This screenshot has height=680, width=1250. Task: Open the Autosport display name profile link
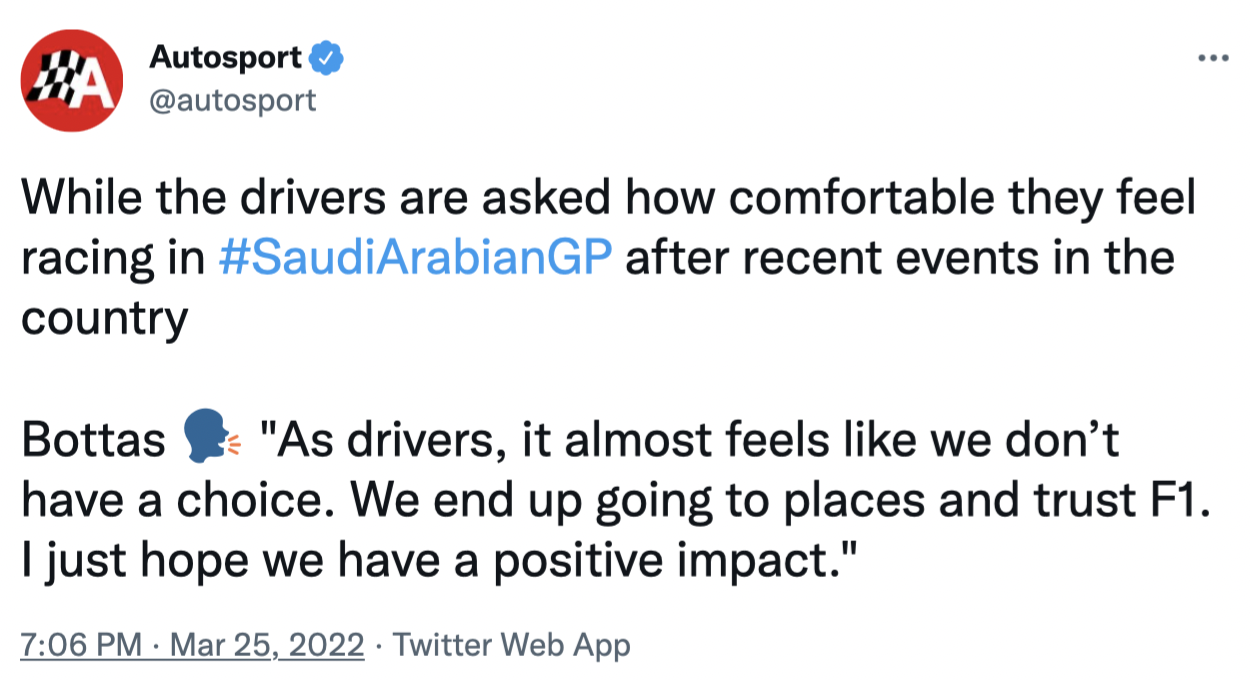pyautogui.click(x=225, y=59)
